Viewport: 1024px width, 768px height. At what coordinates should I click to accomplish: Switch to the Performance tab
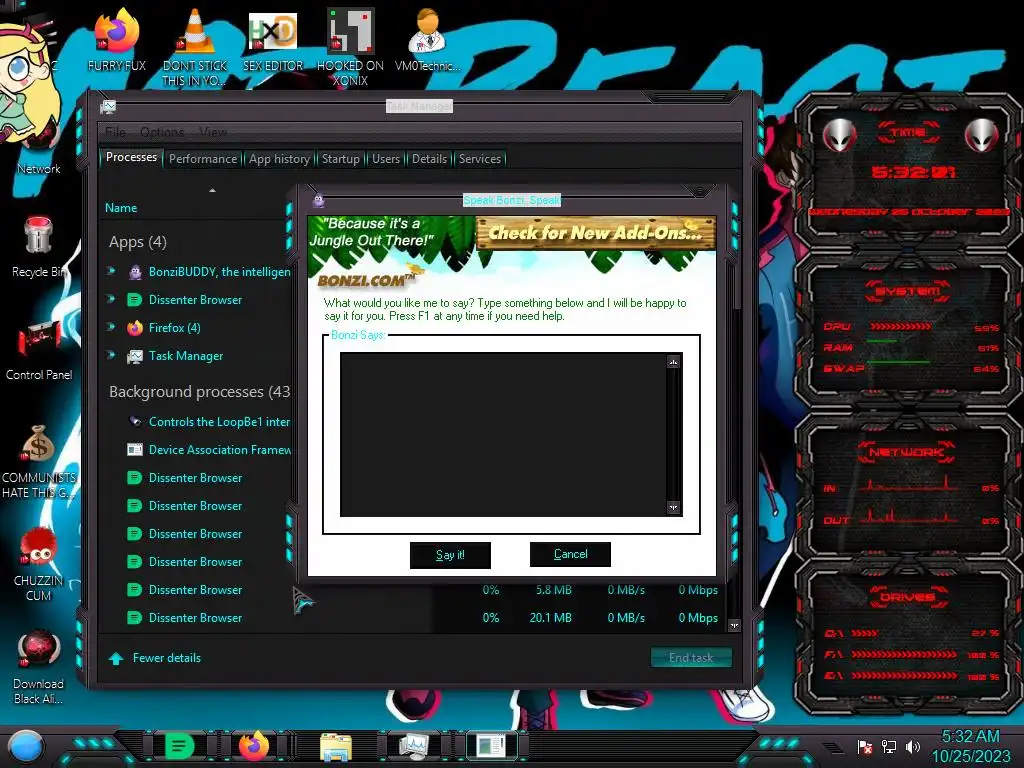203,159
